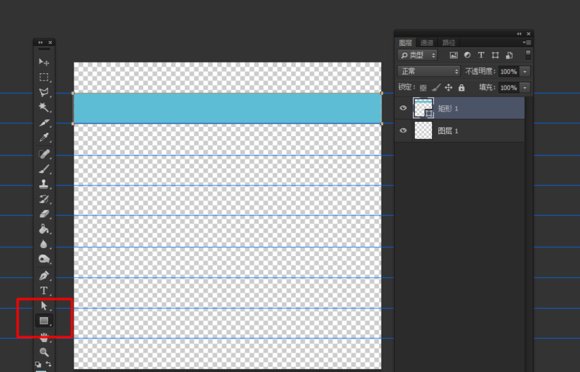Hide the 矩形 1 layer
Viewport: 580px width, 372px height.
(x=403, y=108)
